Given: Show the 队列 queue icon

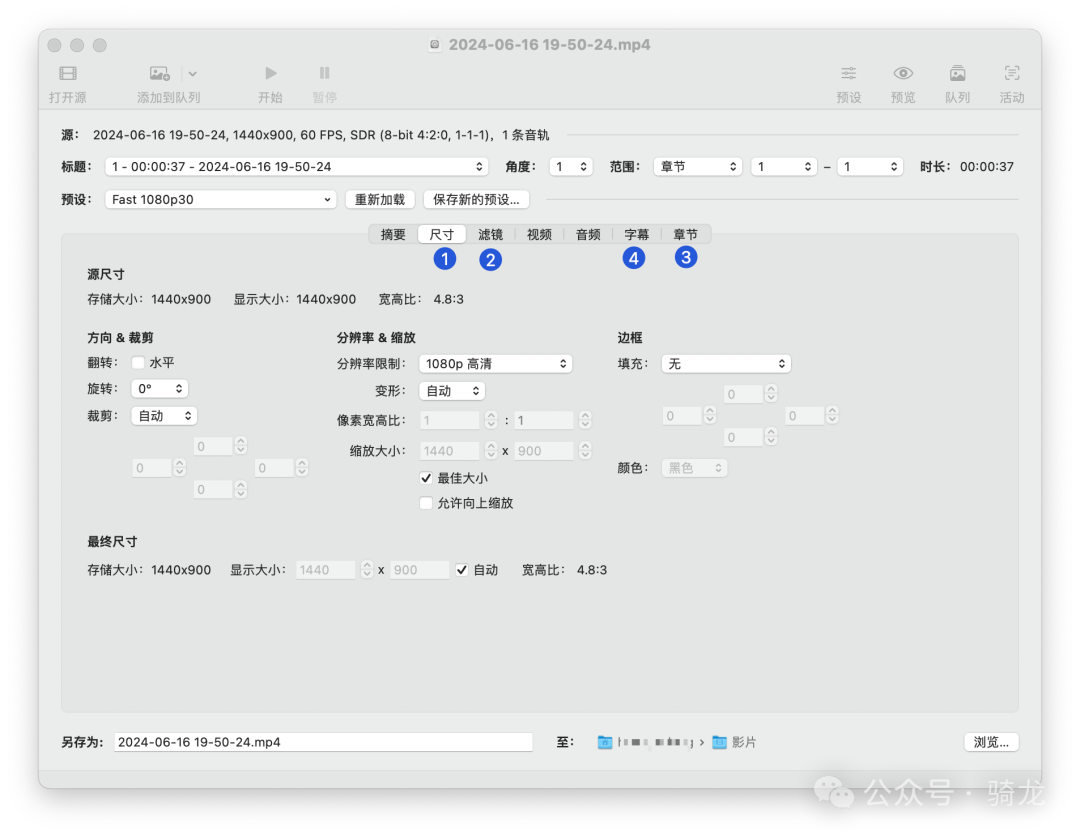Looking at the screenshot, I should point(957,73).
